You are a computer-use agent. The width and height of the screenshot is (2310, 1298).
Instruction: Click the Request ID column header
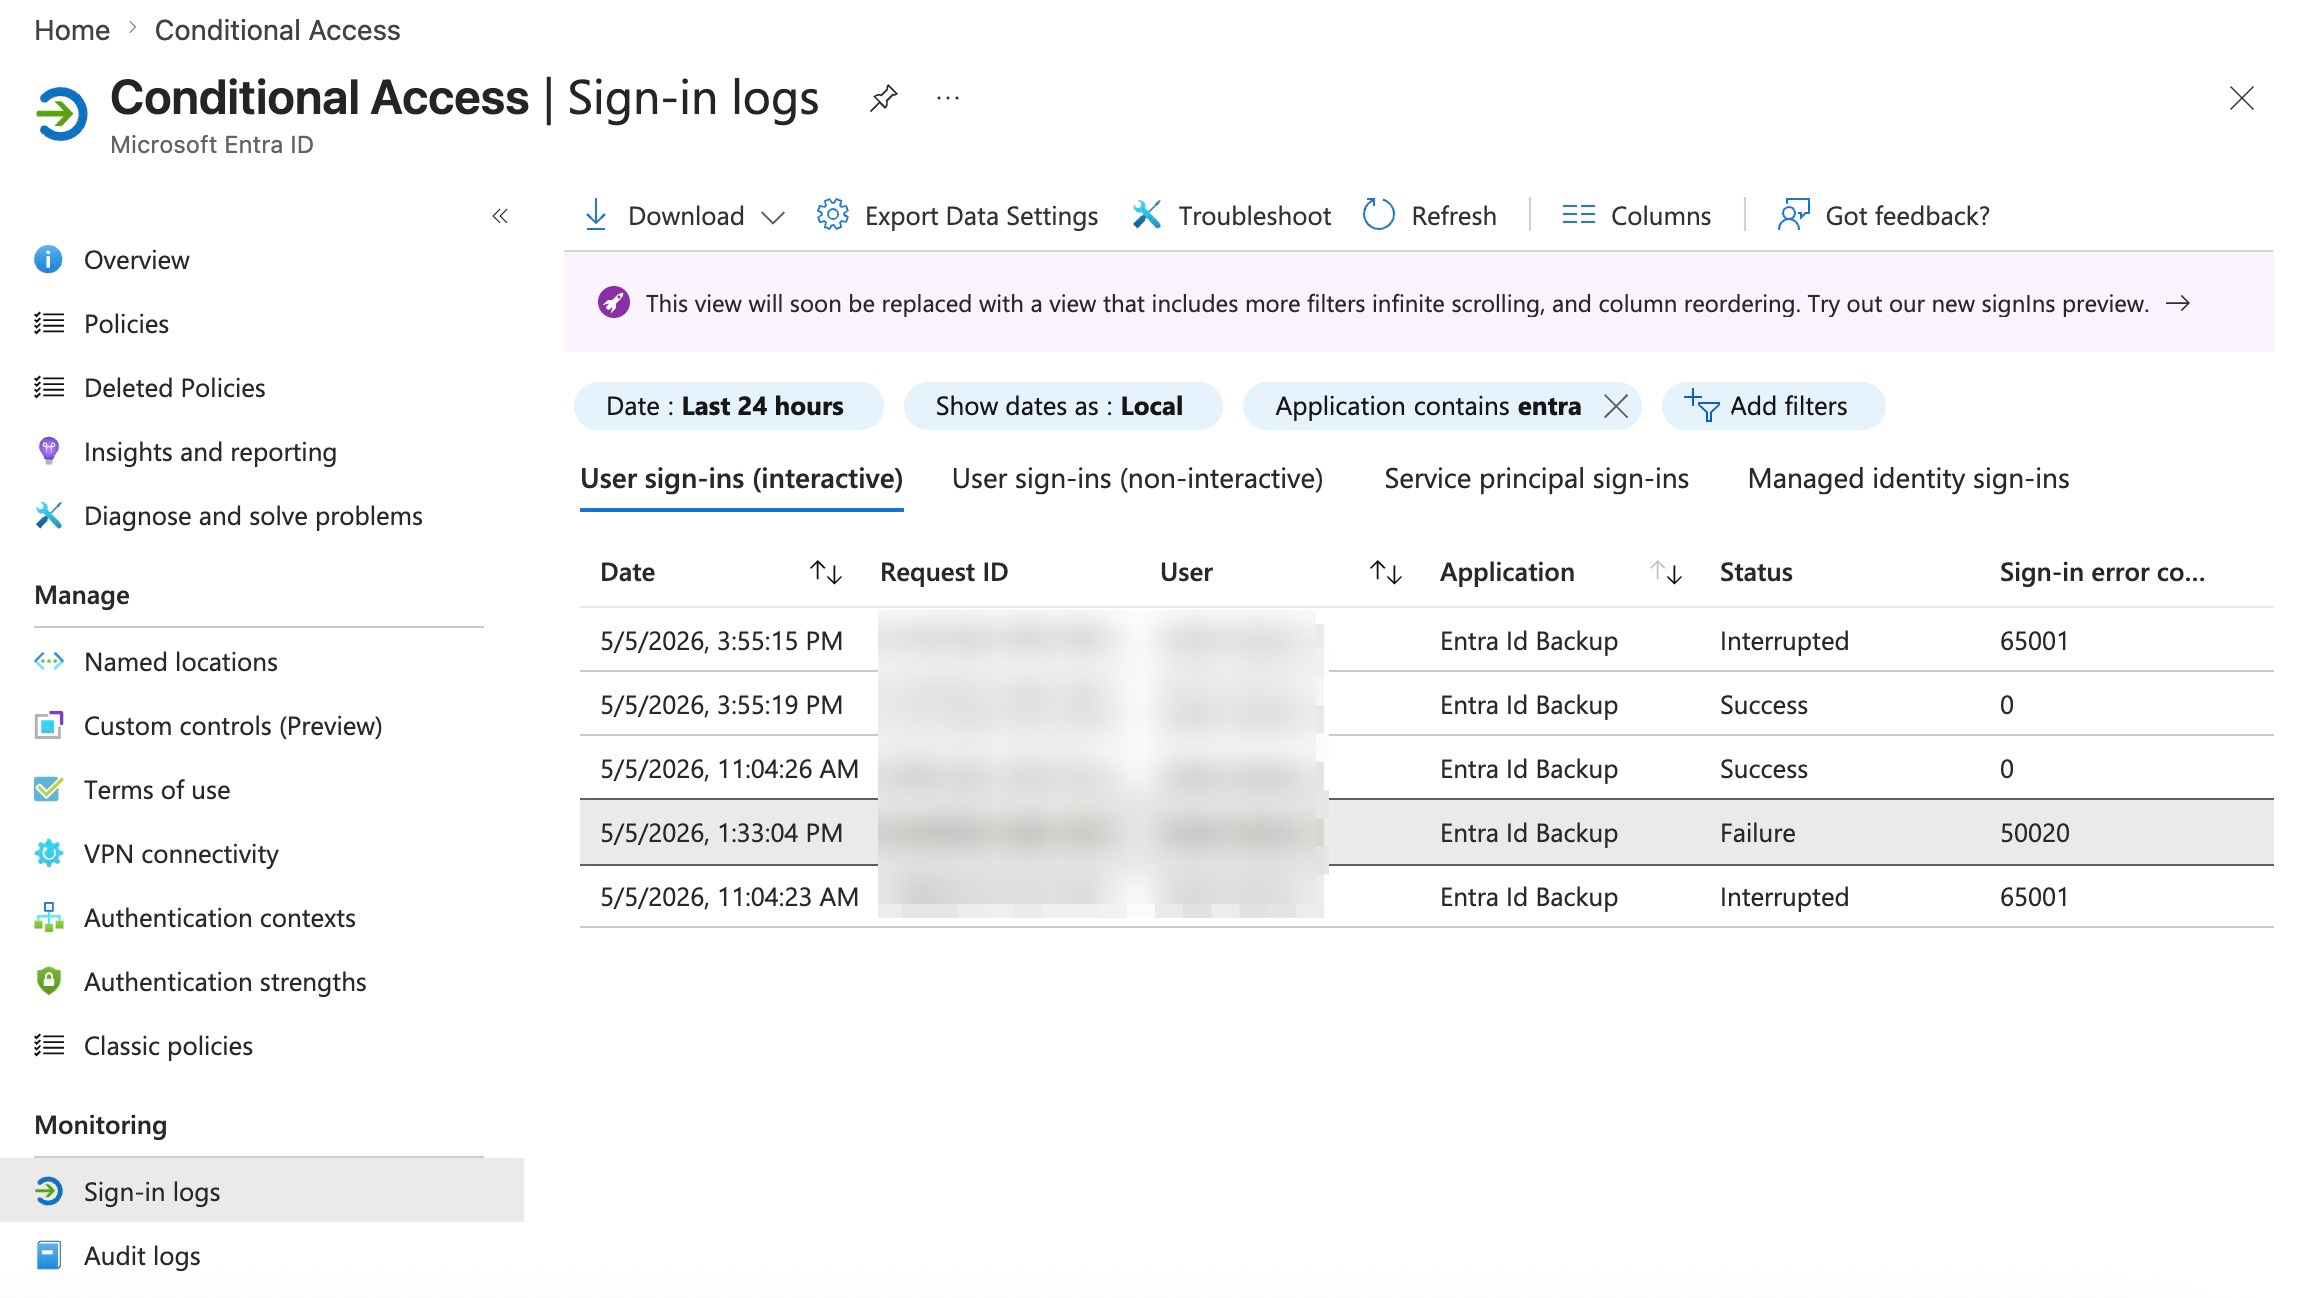[944, 572]
